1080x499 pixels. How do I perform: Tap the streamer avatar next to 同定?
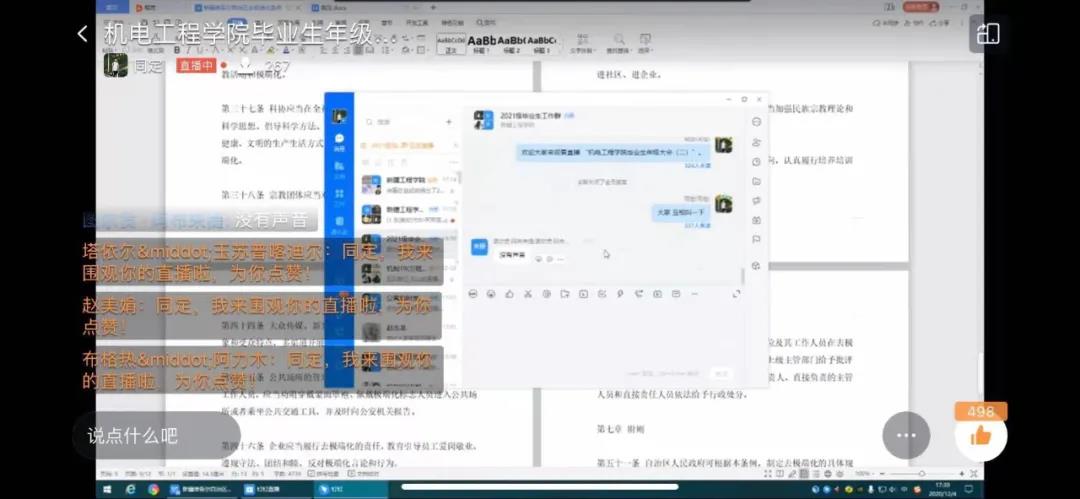[x=115, y=65]
